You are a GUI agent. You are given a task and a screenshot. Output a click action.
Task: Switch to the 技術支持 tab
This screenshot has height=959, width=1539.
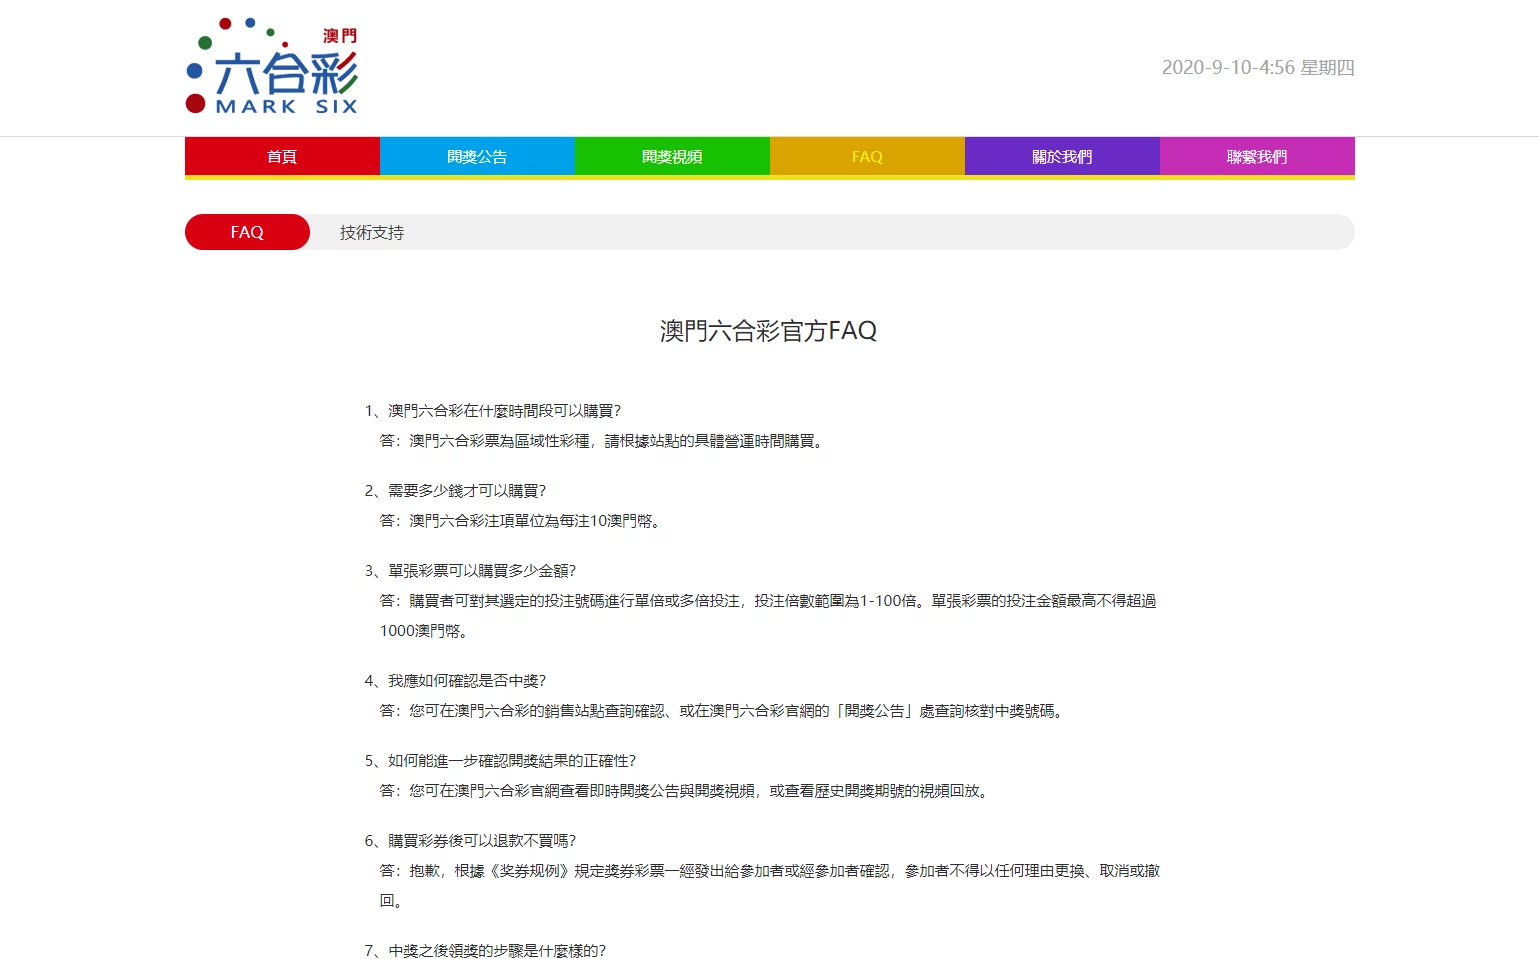pyautogui.click(x=372, y=232)
